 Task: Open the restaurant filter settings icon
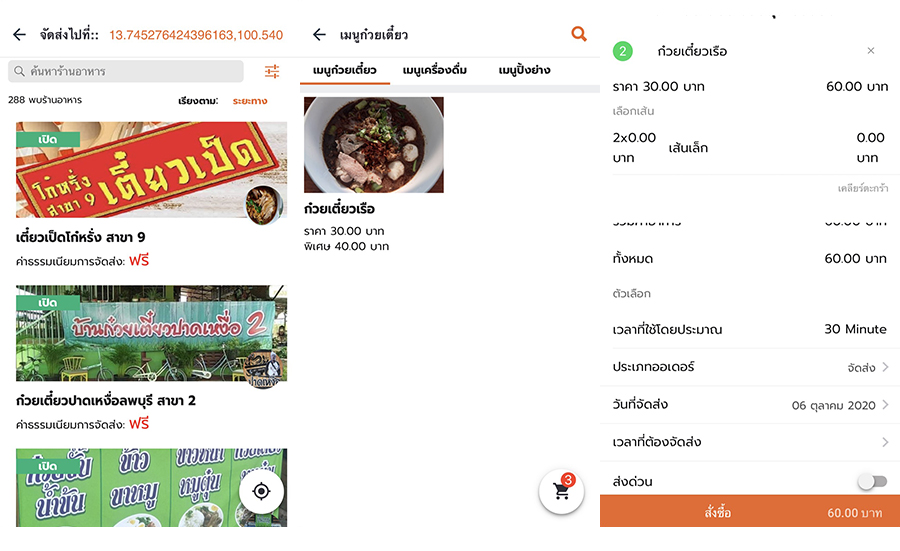[272, 71]
